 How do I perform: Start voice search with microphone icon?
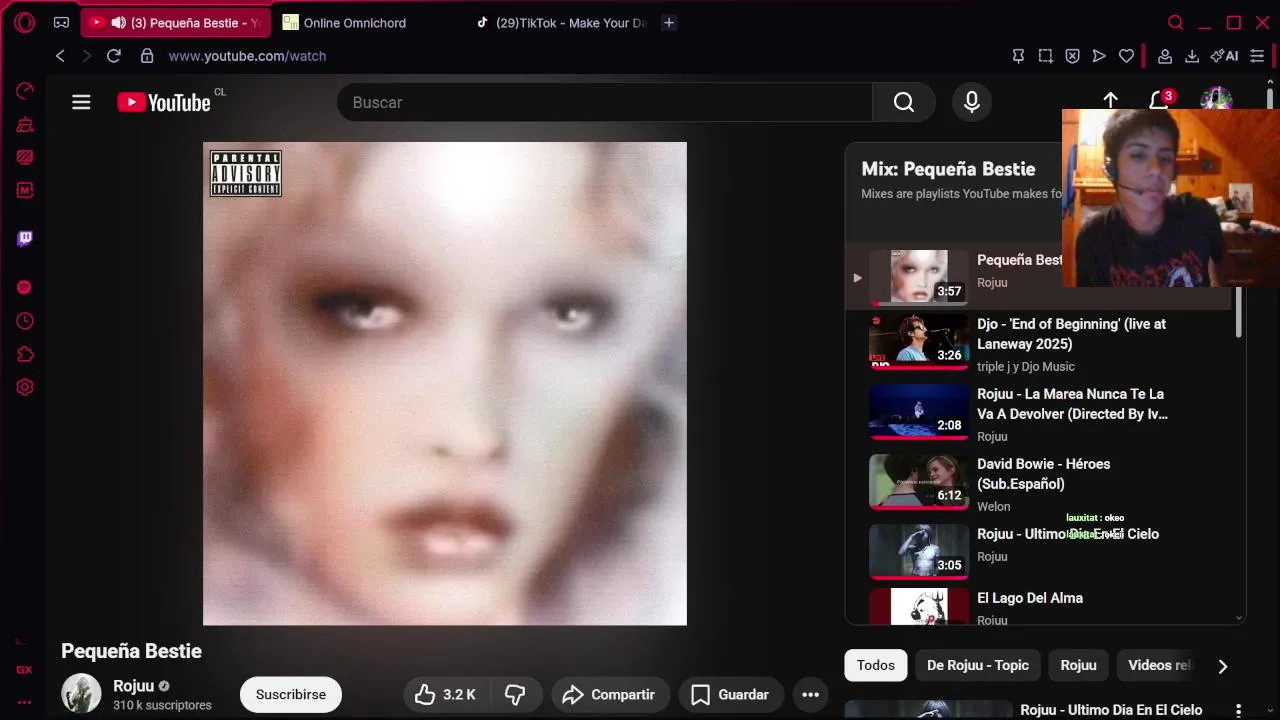coord(971,102)
